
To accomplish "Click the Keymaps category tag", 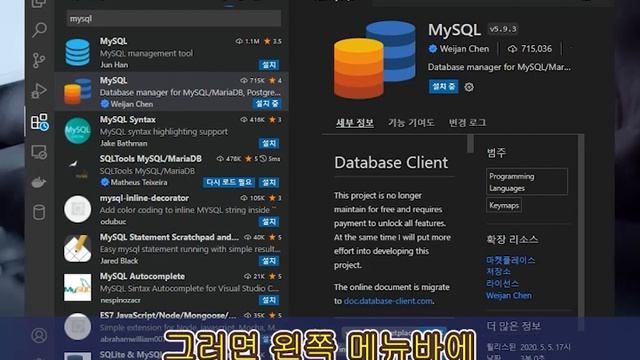I will click(504, 205).
